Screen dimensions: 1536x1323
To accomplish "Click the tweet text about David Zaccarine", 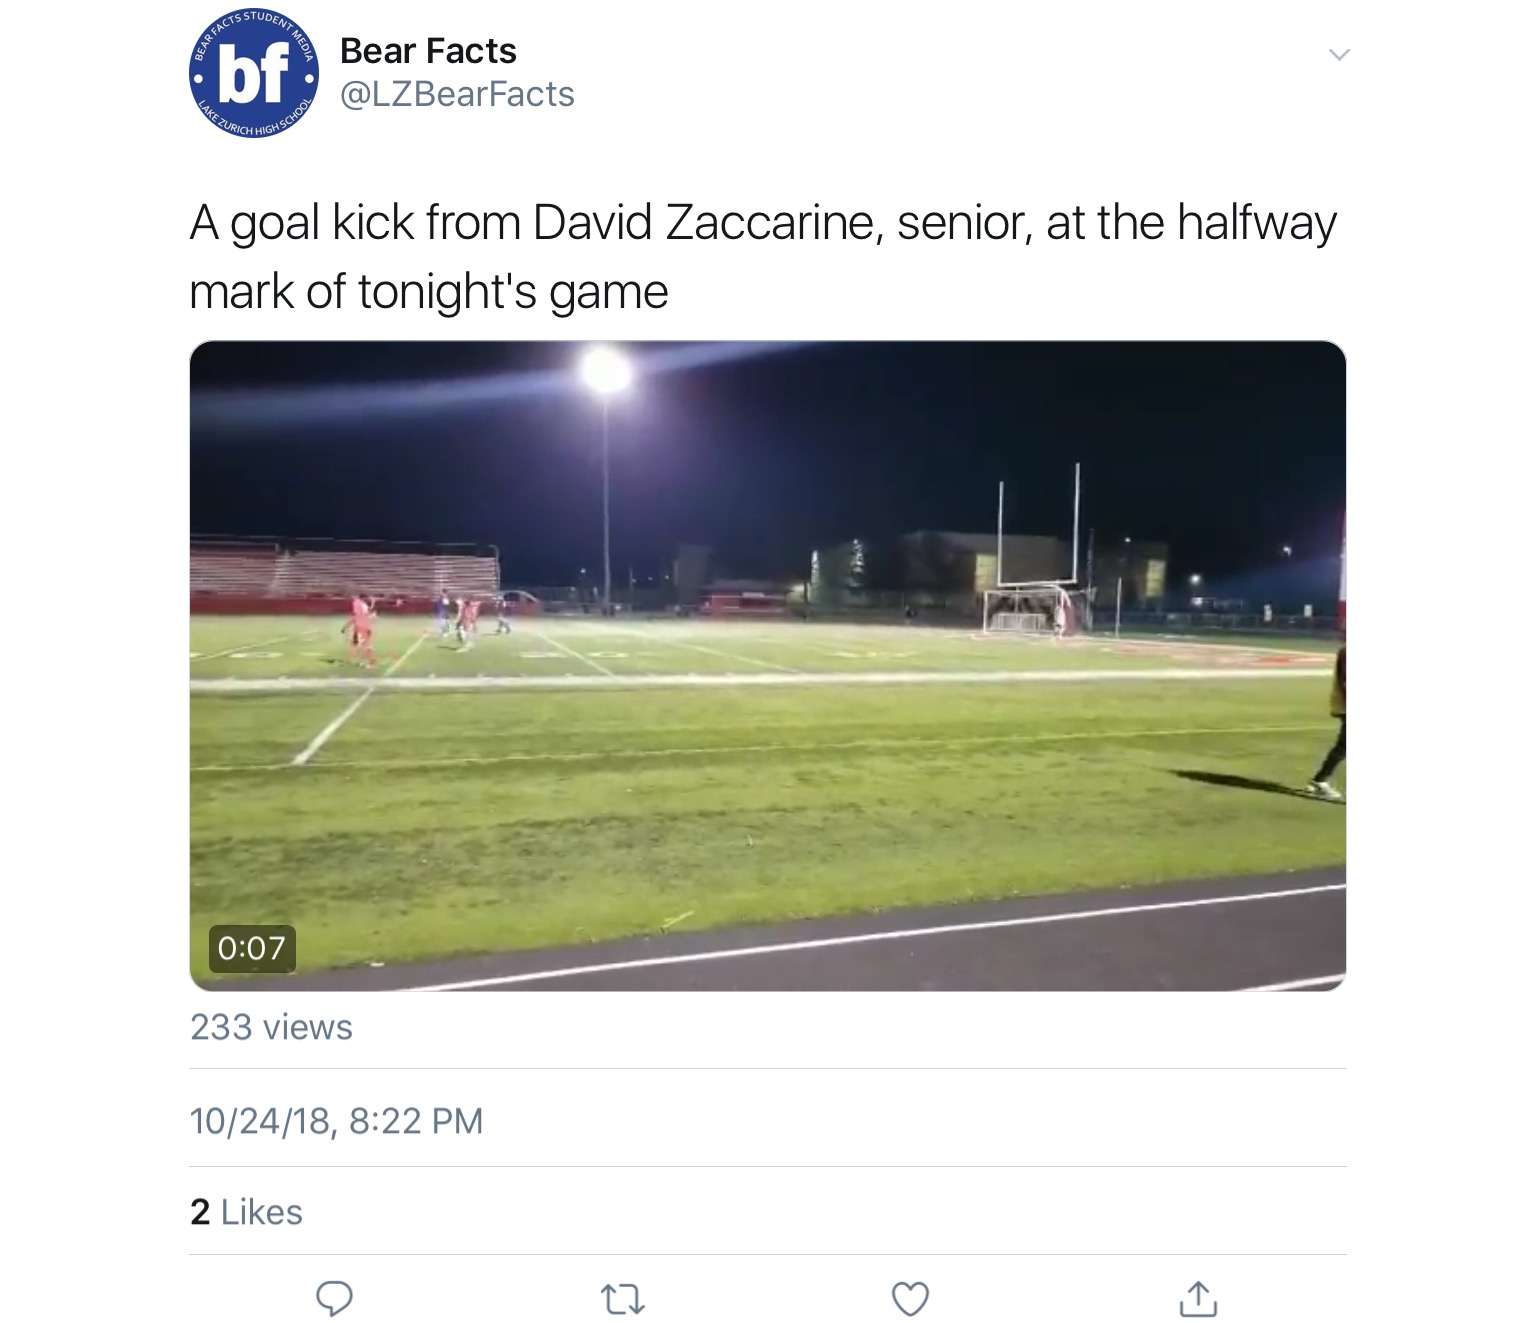I will (763, 257).
